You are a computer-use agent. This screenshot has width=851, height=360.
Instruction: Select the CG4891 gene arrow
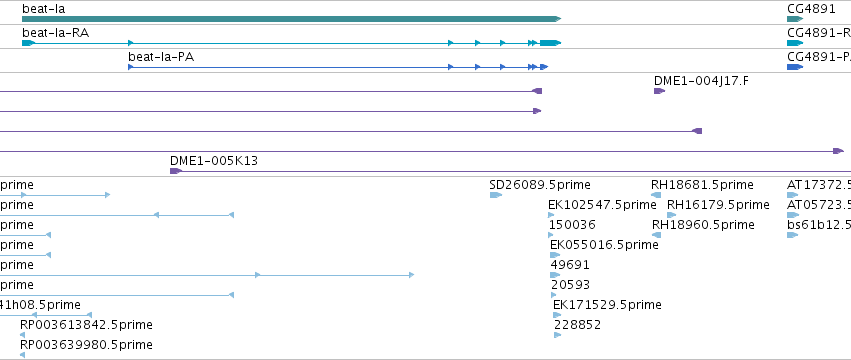click(x=795, y=19)
